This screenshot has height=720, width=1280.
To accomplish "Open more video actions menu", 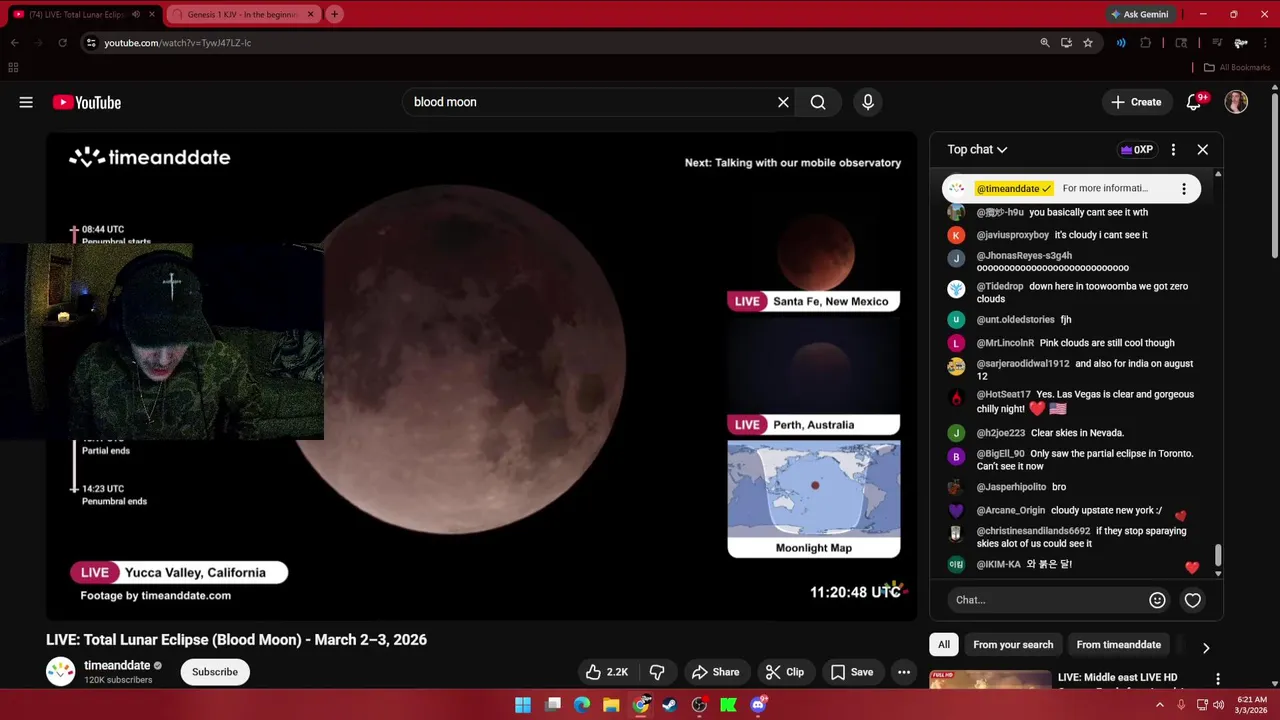I will click(904, 672).
